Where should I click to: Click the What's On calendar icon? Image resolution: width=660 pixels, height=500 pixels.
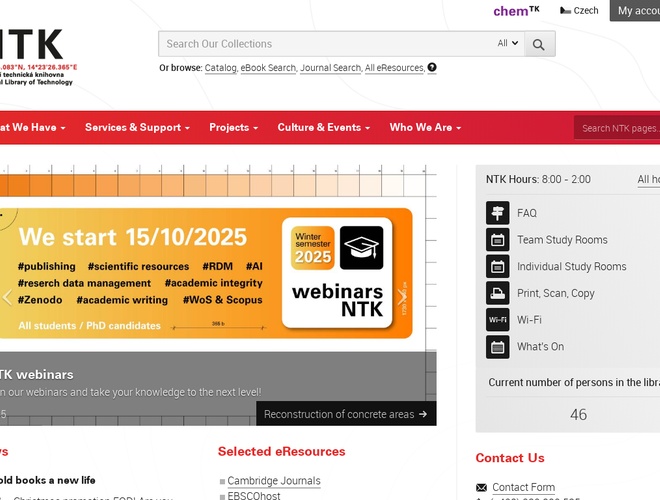pos(497,347)
